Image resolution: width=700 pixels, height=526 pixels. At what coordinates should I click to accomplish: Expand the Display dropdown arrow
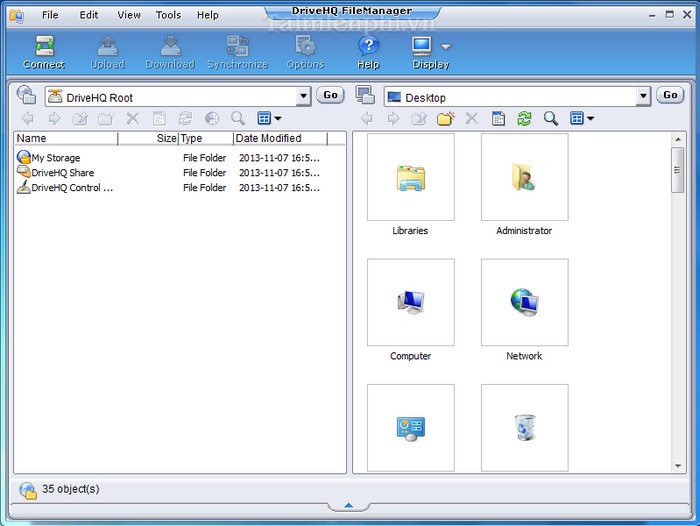point(446,46)
